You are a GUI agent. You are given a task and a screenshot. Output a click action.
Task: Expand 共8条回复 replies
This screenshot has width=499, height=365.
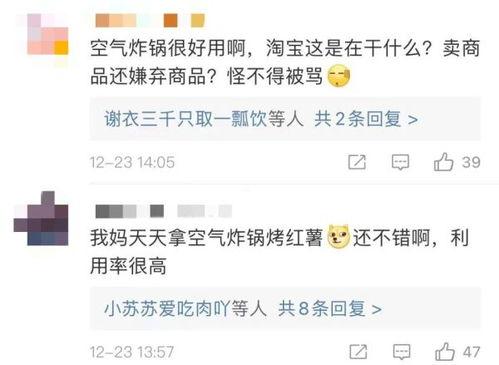[x=330, y=308]
